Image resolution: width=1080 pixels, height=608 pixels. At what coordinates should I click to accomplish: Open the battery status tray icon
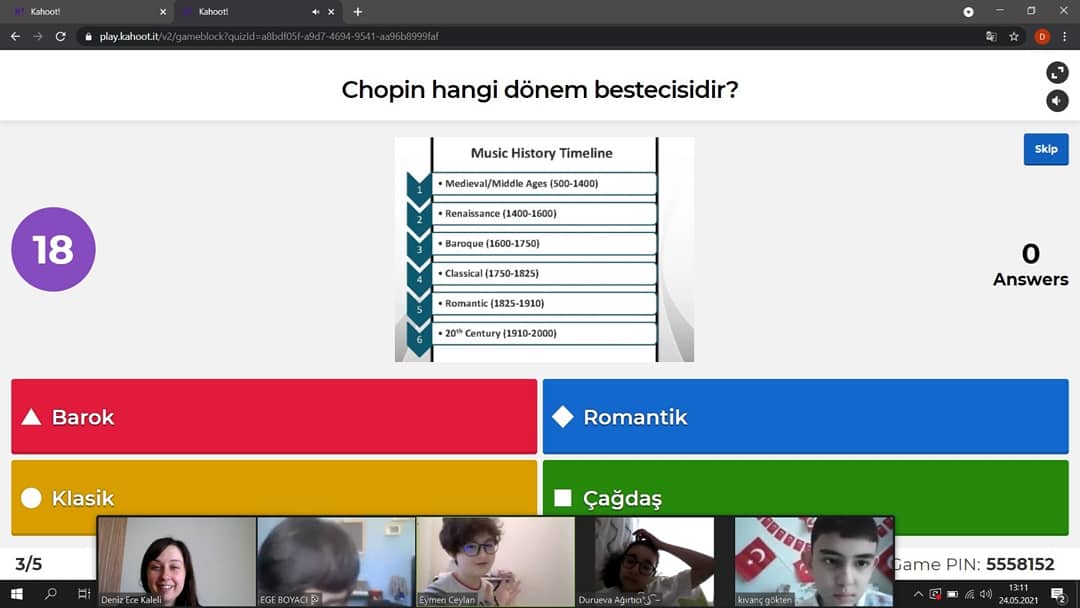(x=953, y=594)
